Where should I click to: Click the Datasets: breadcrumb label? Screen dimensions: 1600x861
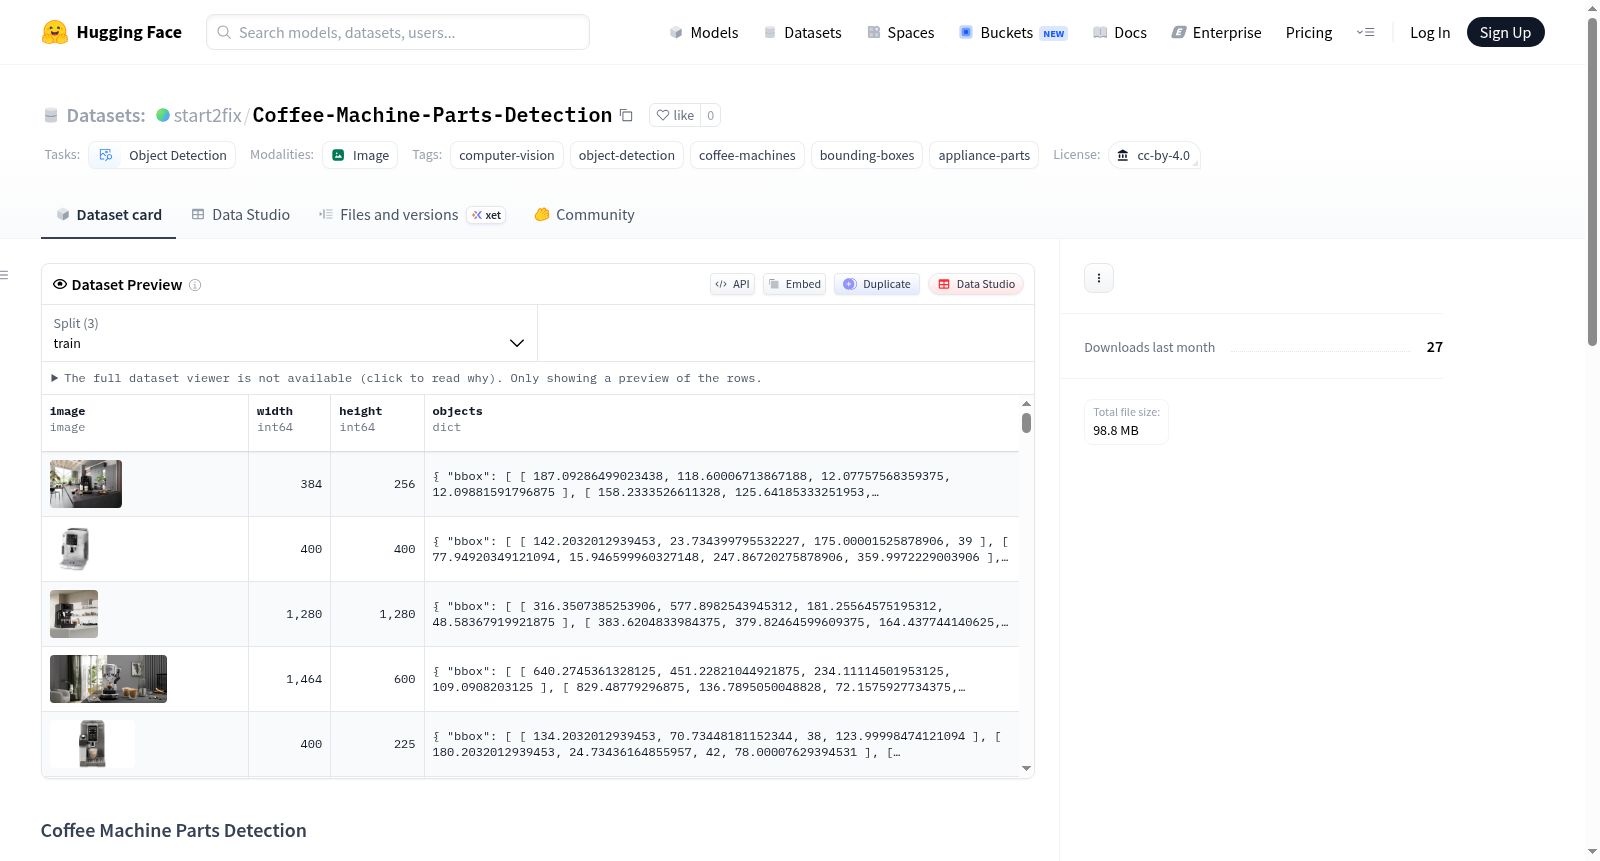[x=106, y=115]
